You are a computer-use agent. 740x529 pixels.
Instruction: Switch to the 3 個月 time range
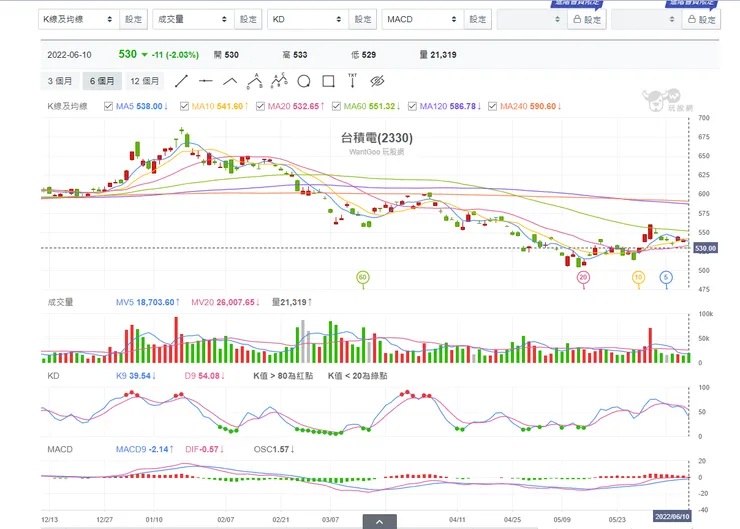click(x=61, y=81)
